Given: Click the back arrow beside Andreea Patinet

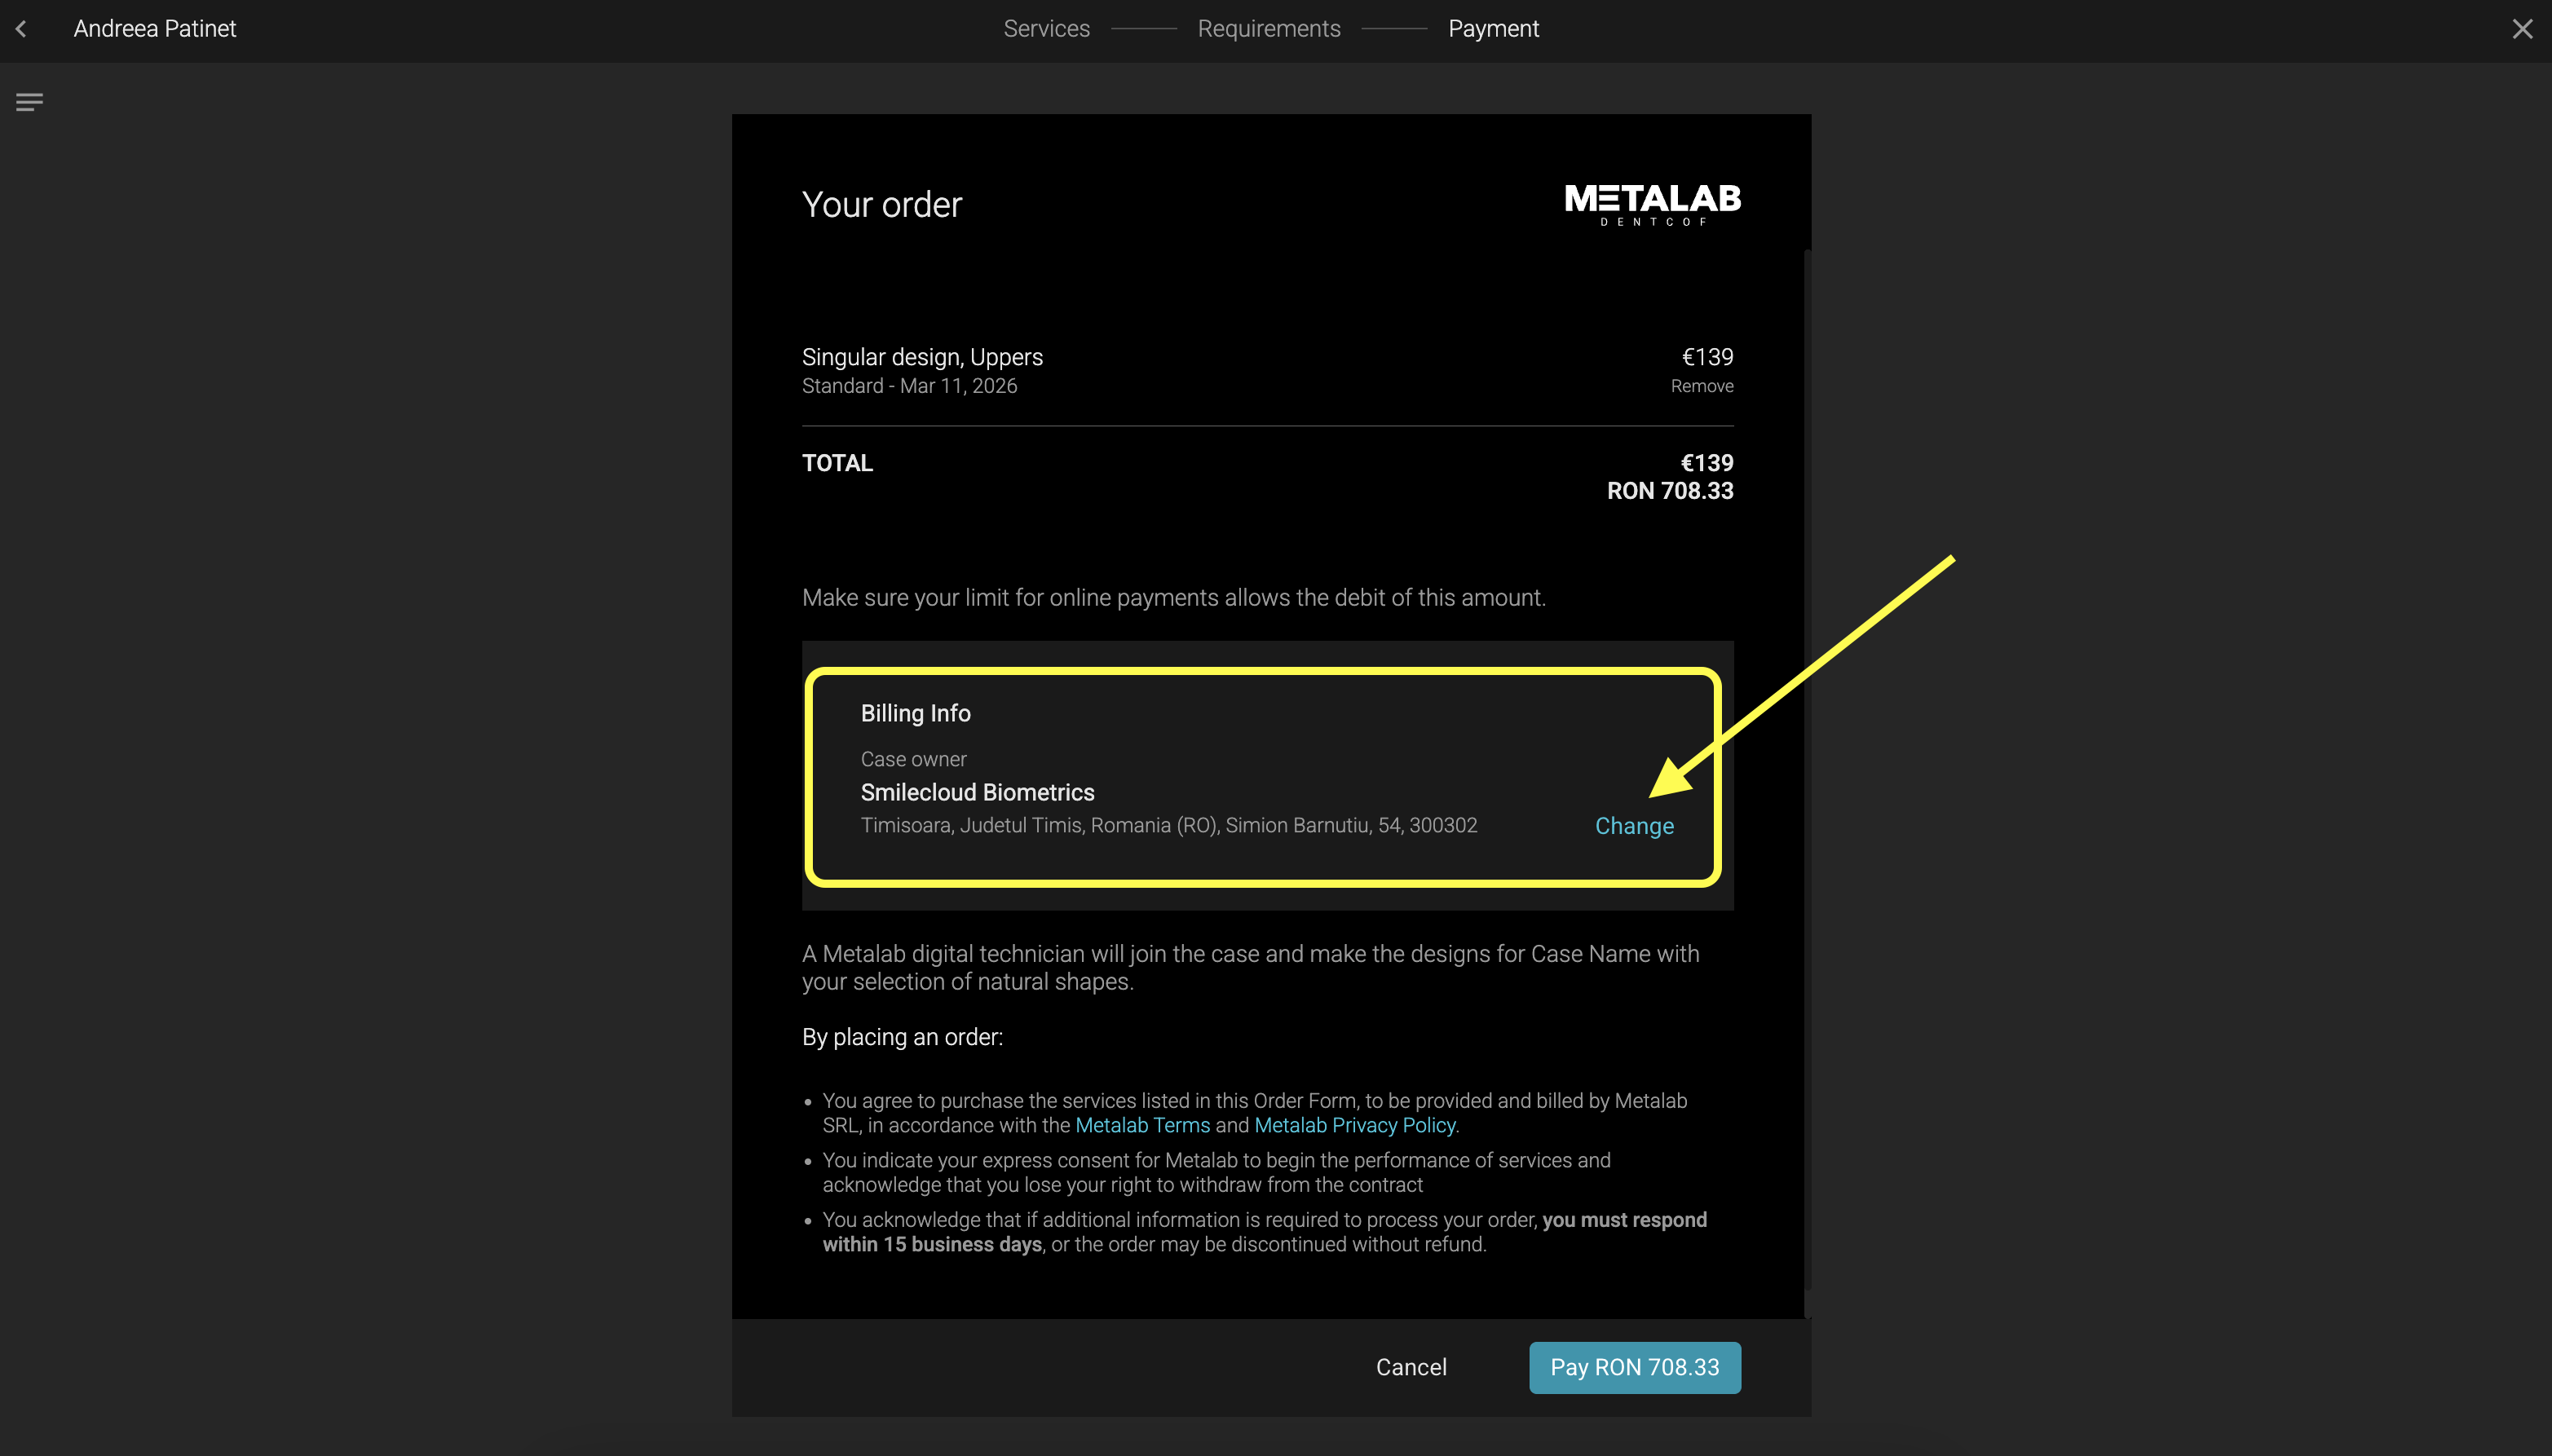Looking at the screenshot, I should click(21, 29).
